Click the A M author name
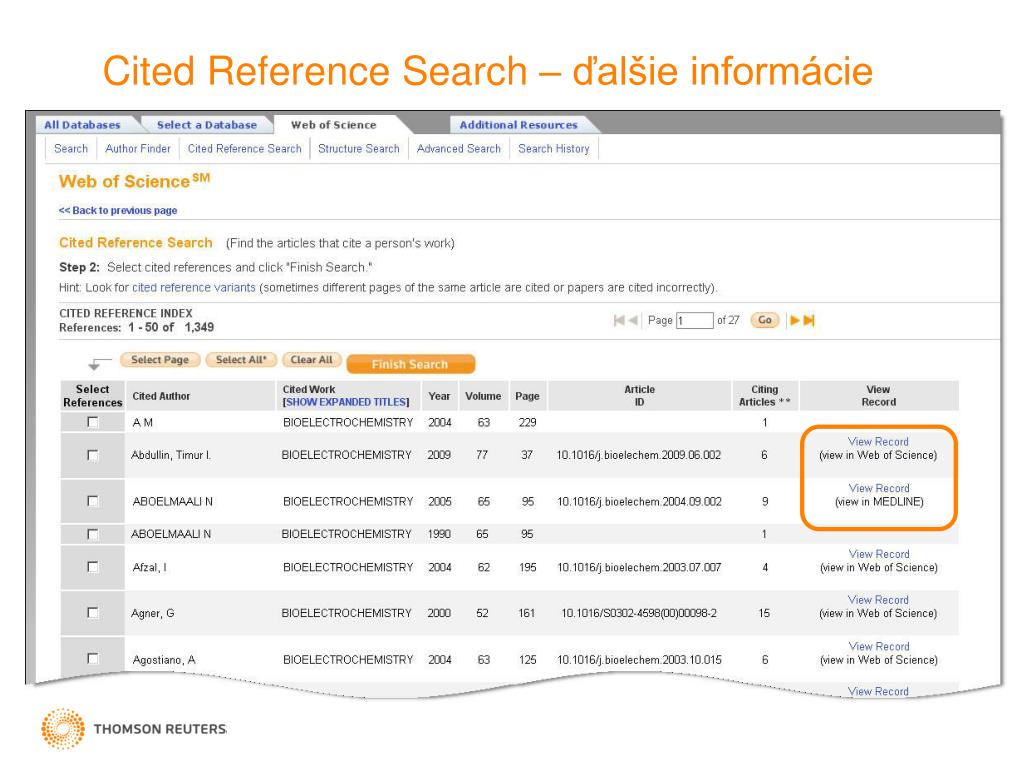The width and height of the screenshot is (1024, 768). coord(142,423)
